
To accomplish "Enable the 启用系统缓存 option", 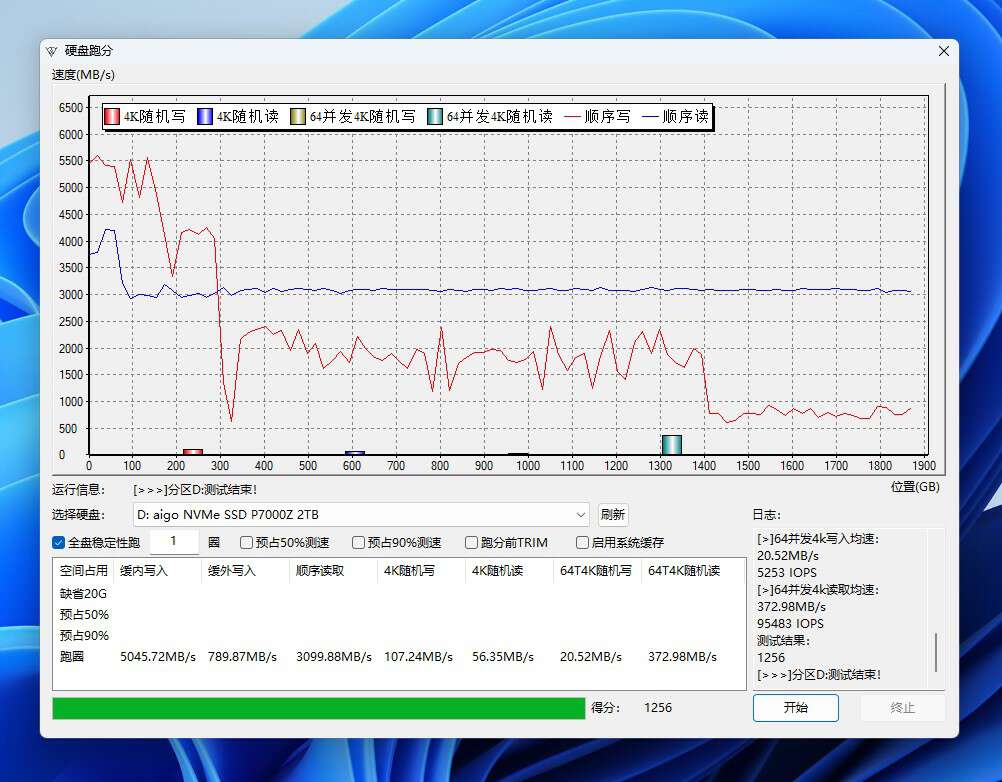I will coord(581,542).
